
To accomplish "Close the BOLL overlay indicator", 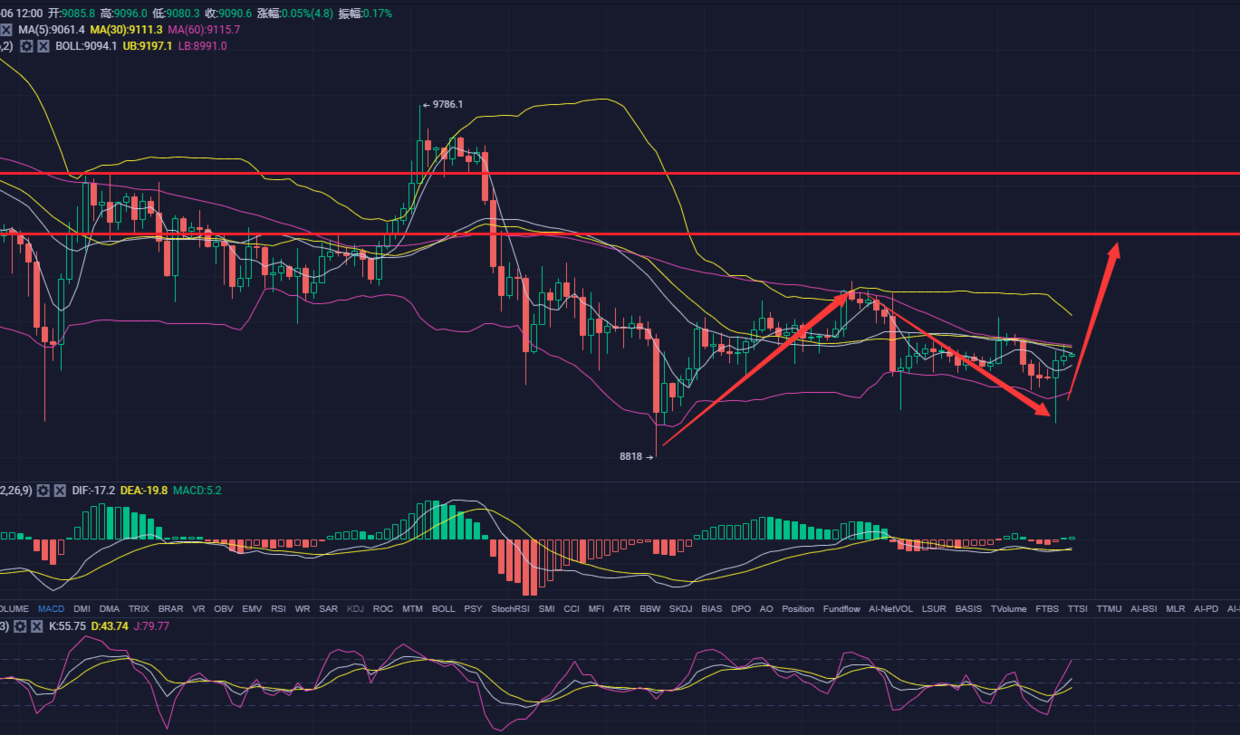I will 43,46.
